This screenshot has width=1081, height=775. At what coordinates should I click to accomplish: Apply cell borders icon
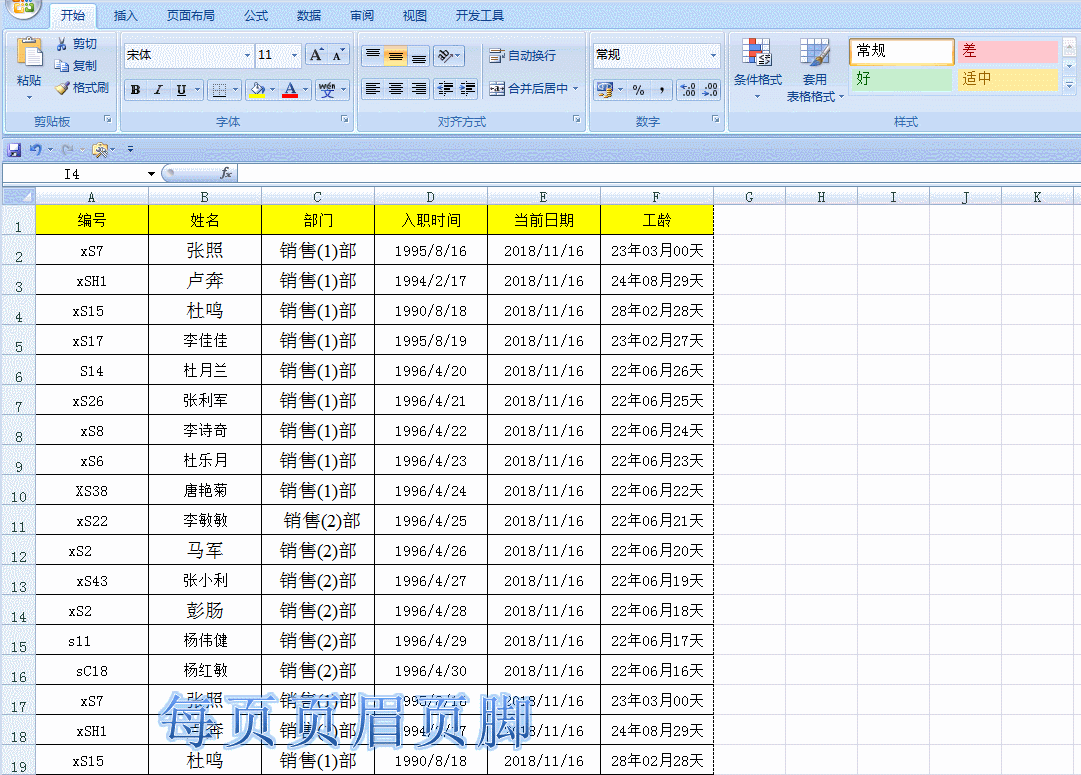tap(219, 90)
